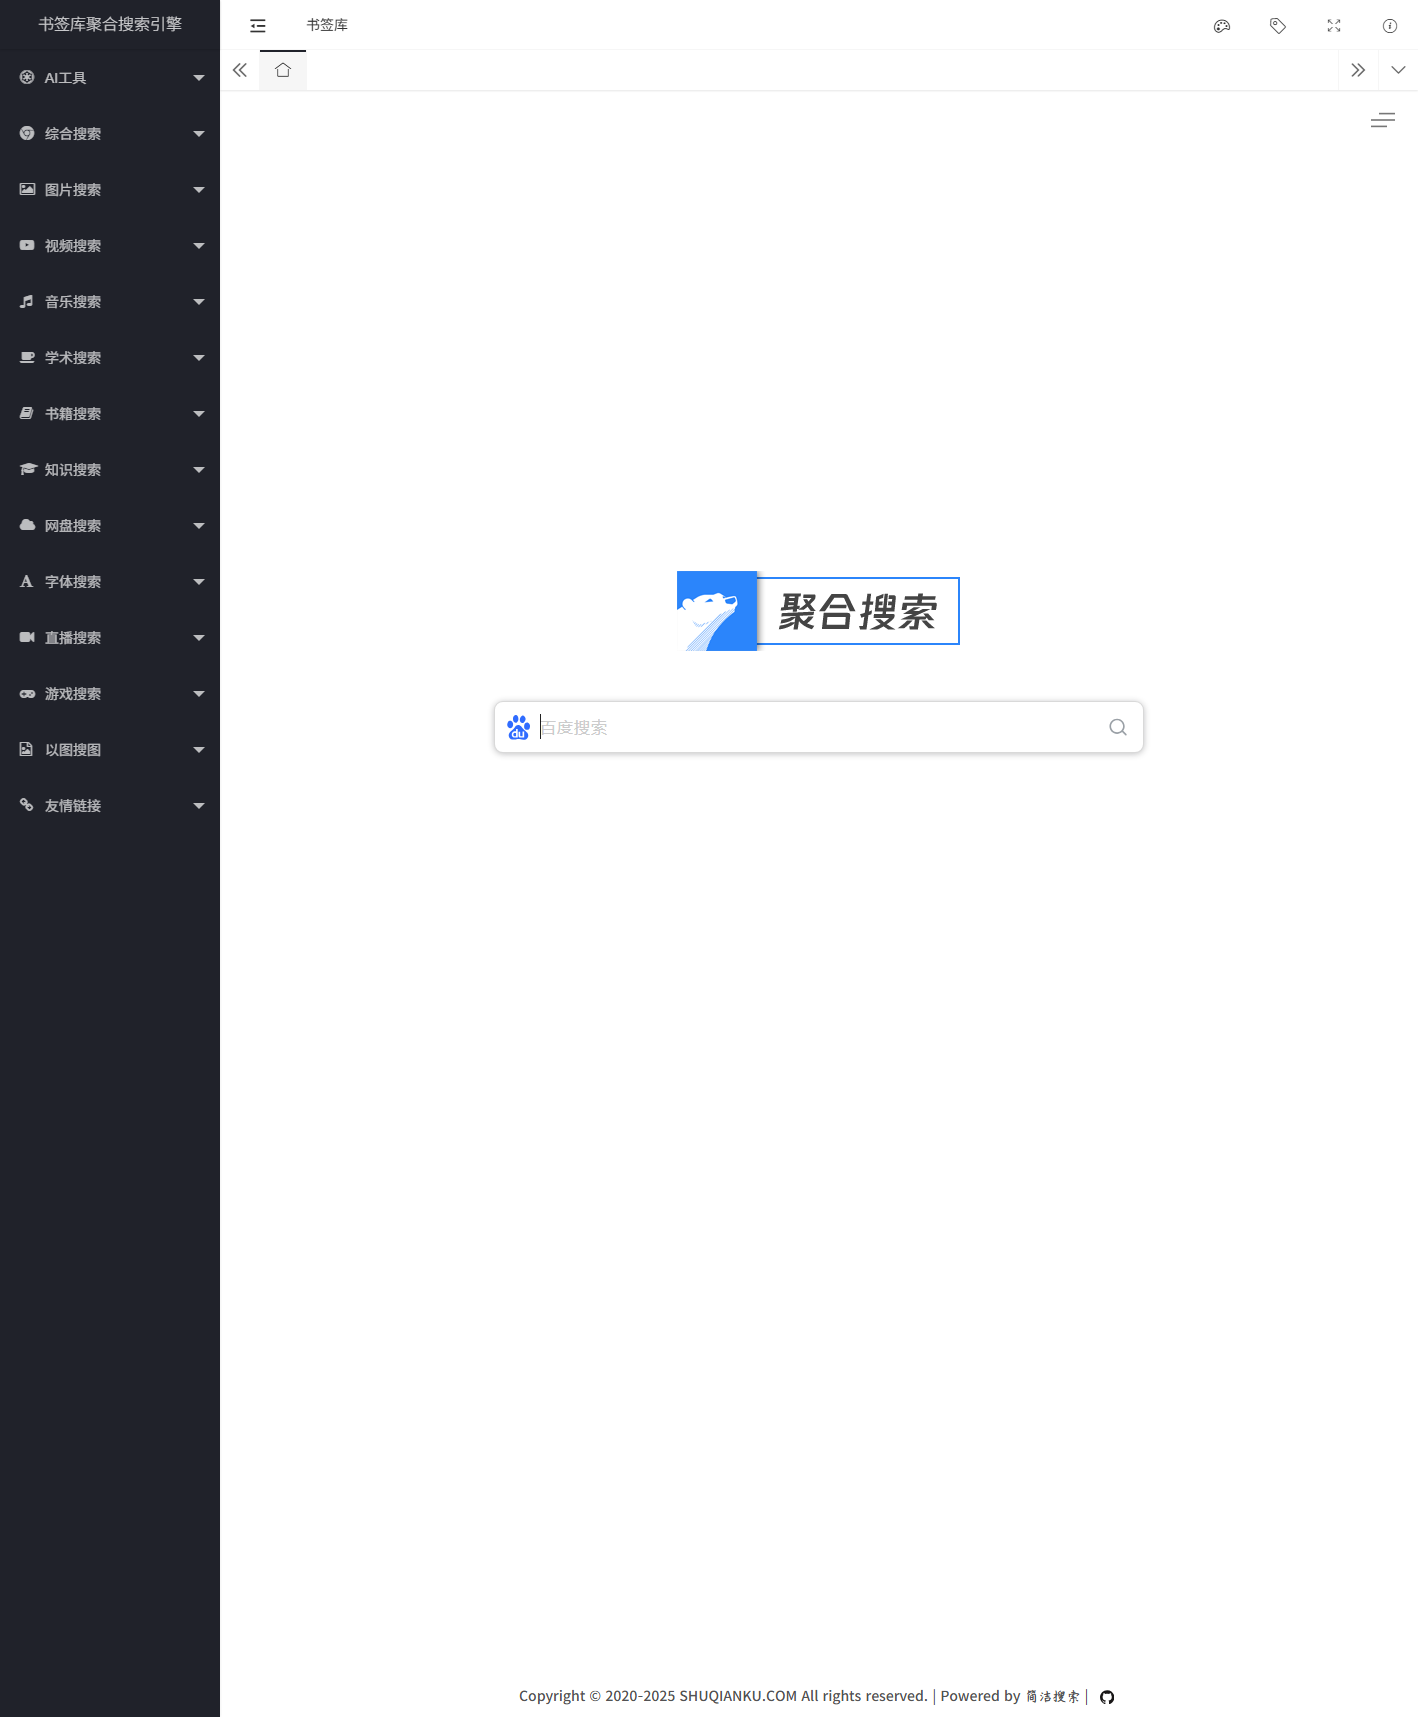
Task: Click the 字体搜索 letter A icon
Action: (x=27, y=581)
